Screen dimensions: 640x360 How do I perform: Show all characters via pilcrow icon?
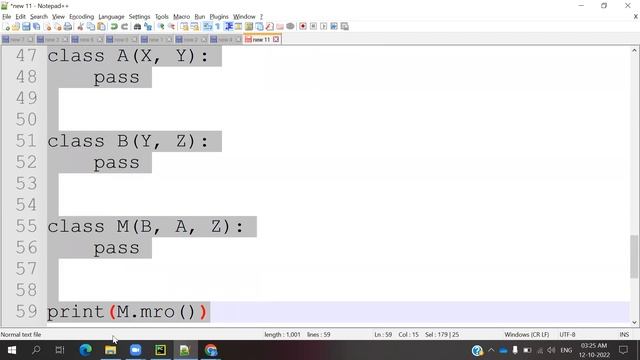coord(218,27)
